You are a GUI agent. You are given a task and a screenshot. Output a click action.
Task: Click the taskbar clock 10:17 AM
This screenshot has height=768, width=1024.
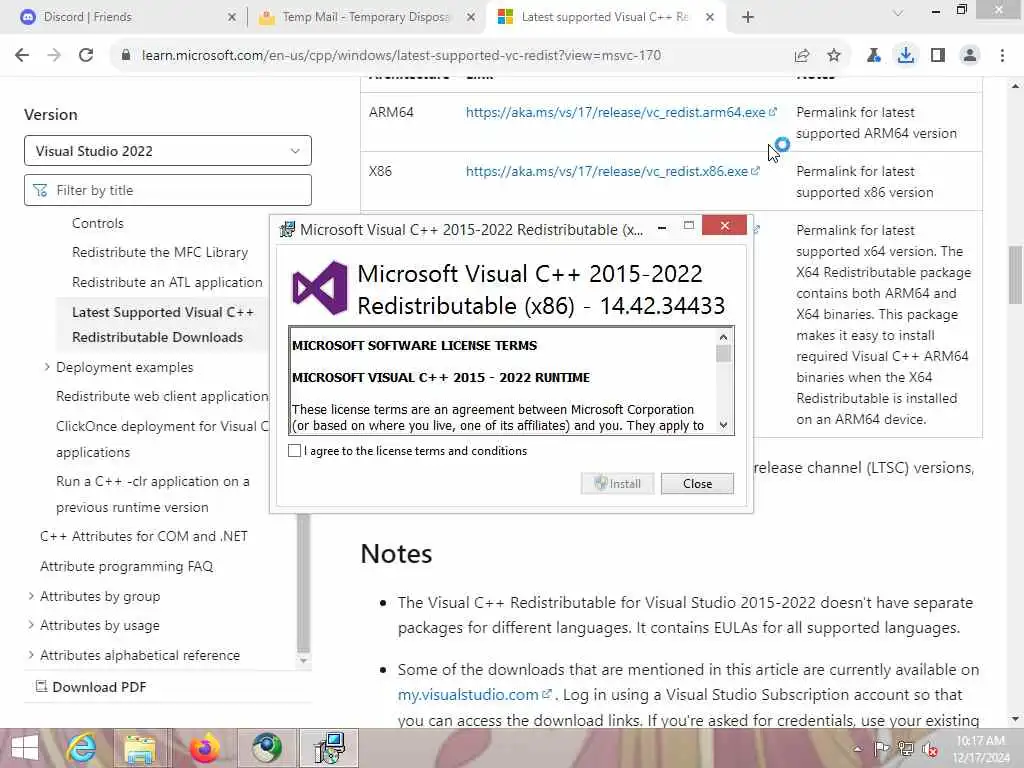[981, 749]
